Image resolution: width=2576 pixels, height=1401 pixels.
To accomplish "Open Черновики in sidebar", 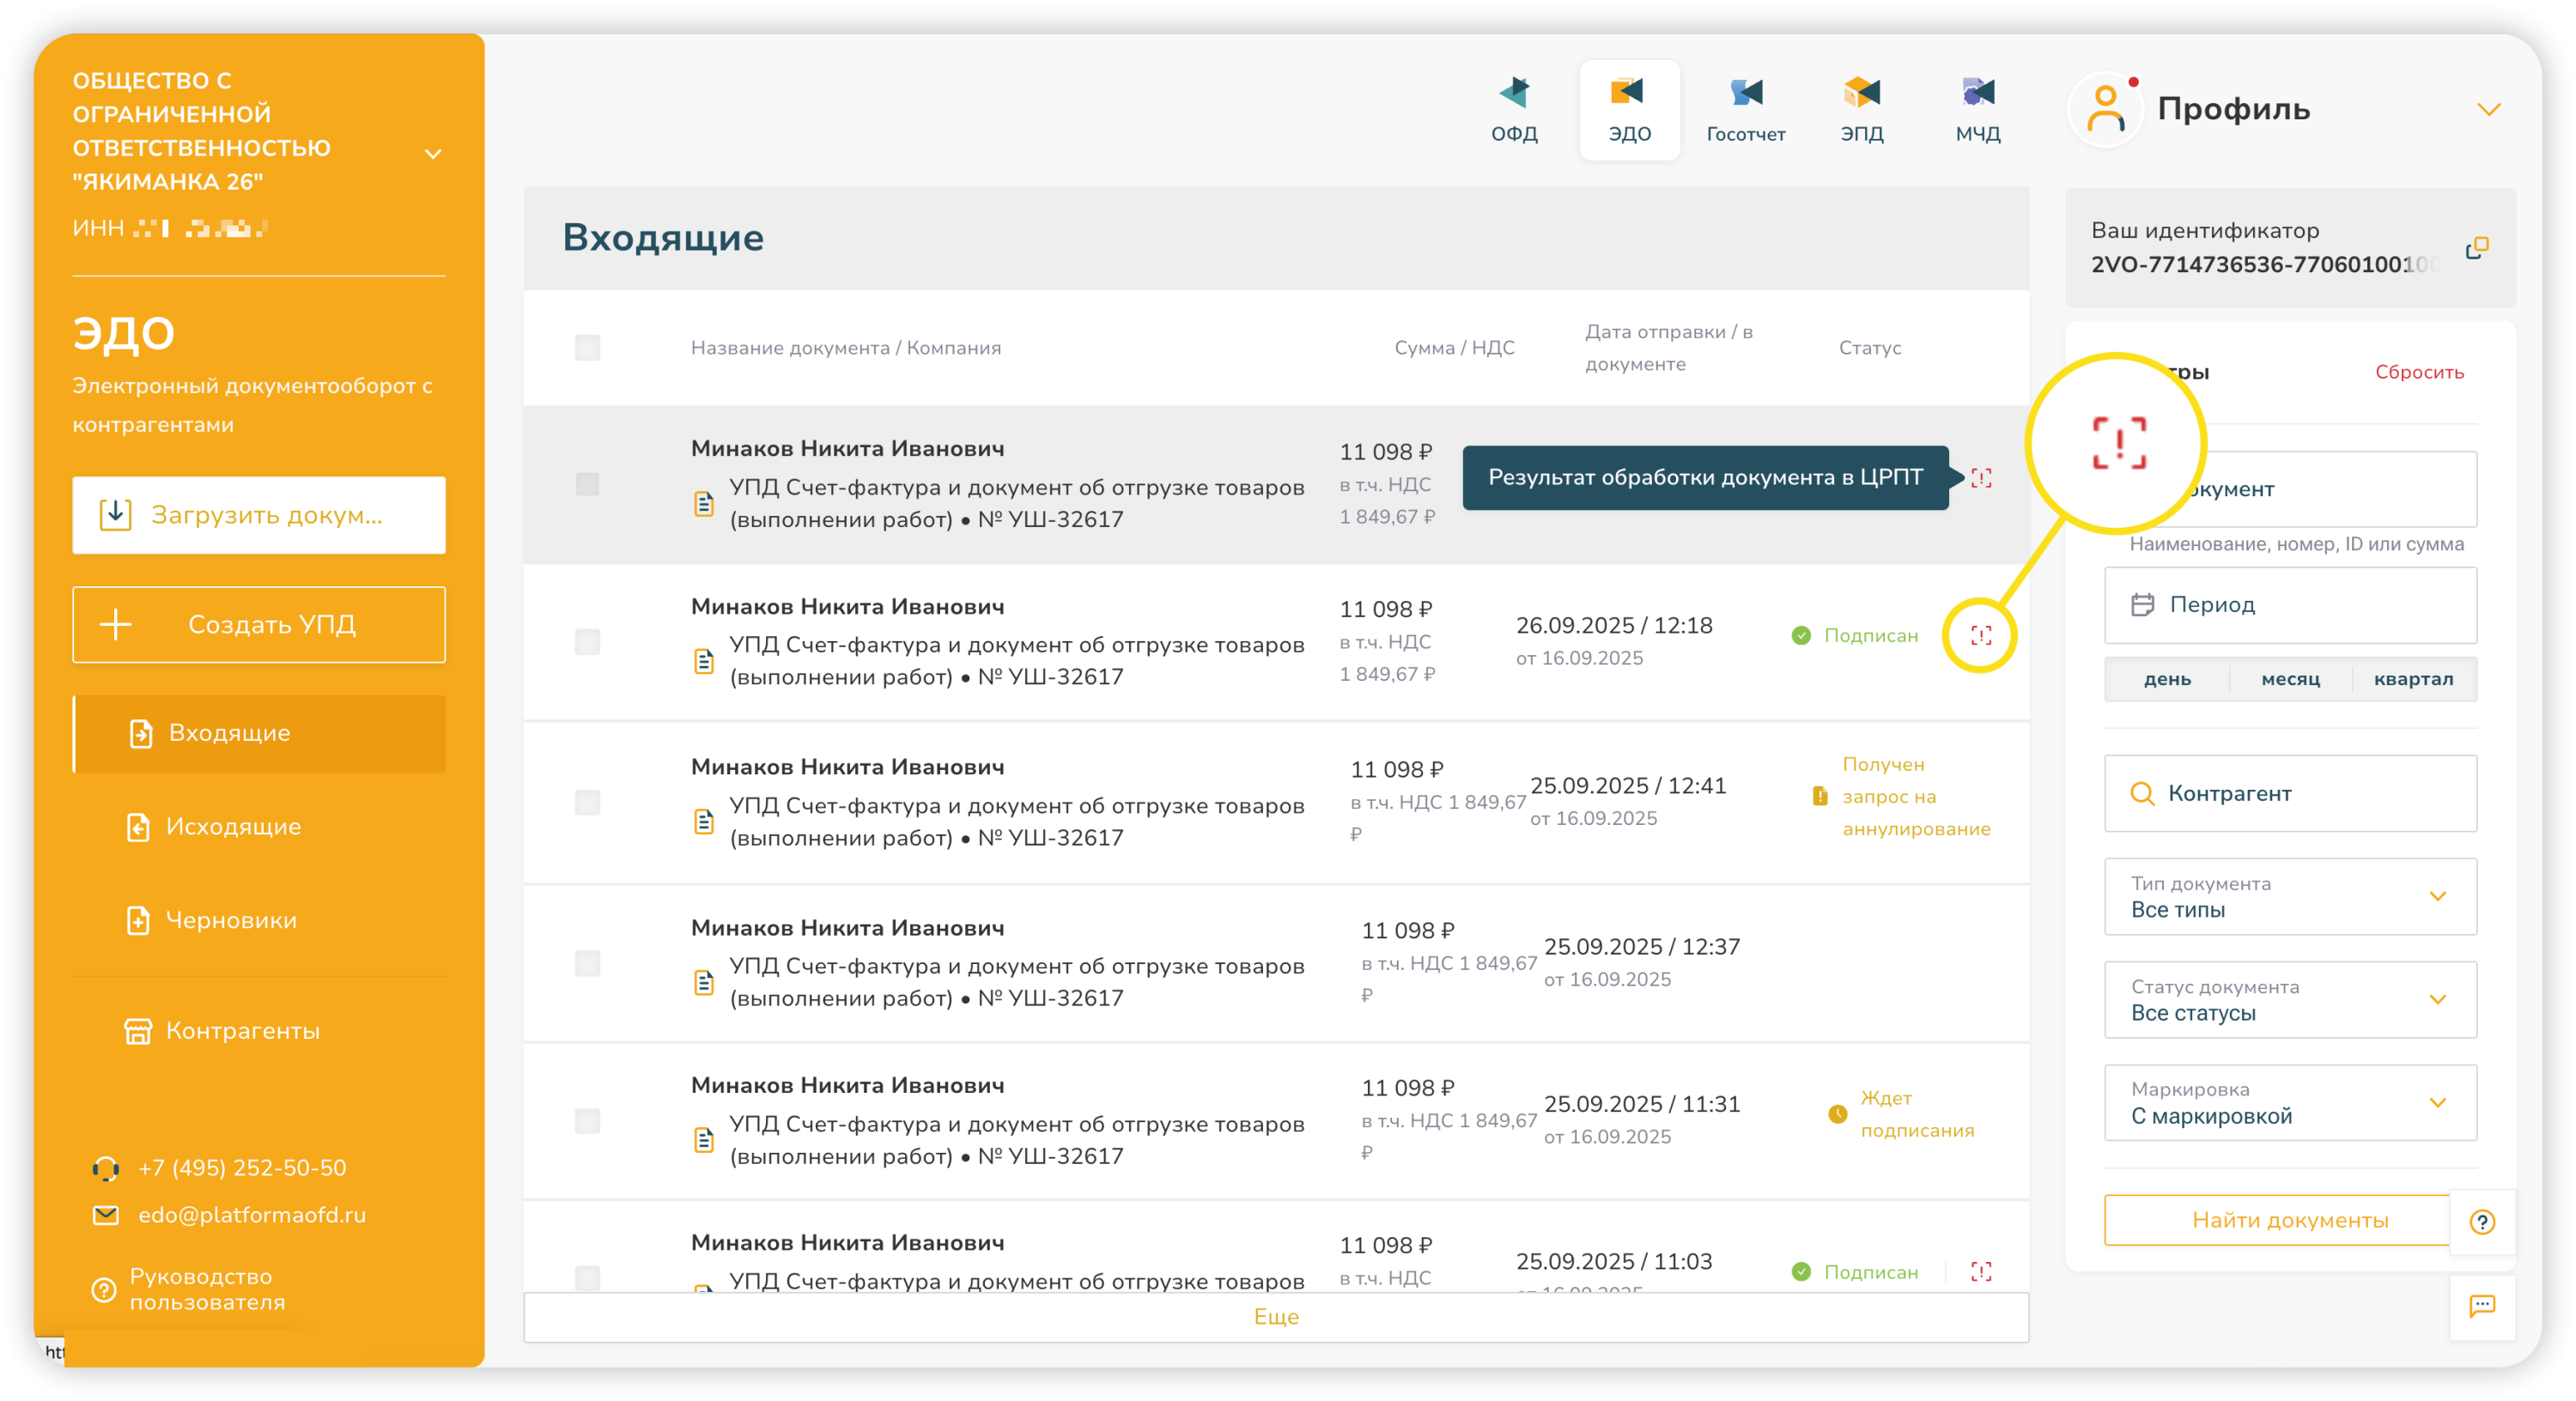I will click(231, 920).
